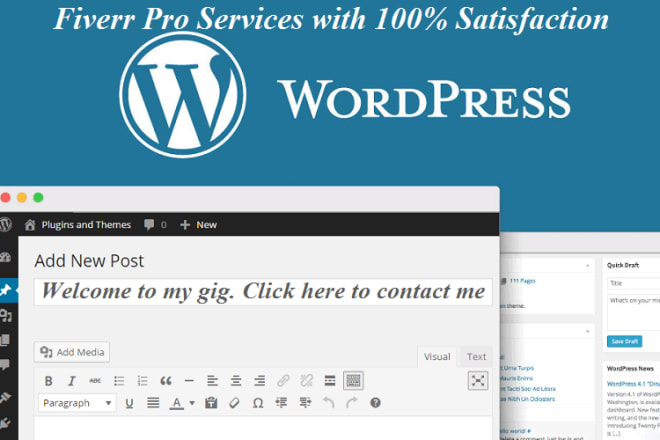Open WordPress 4.1 news link

coord(633,384)
